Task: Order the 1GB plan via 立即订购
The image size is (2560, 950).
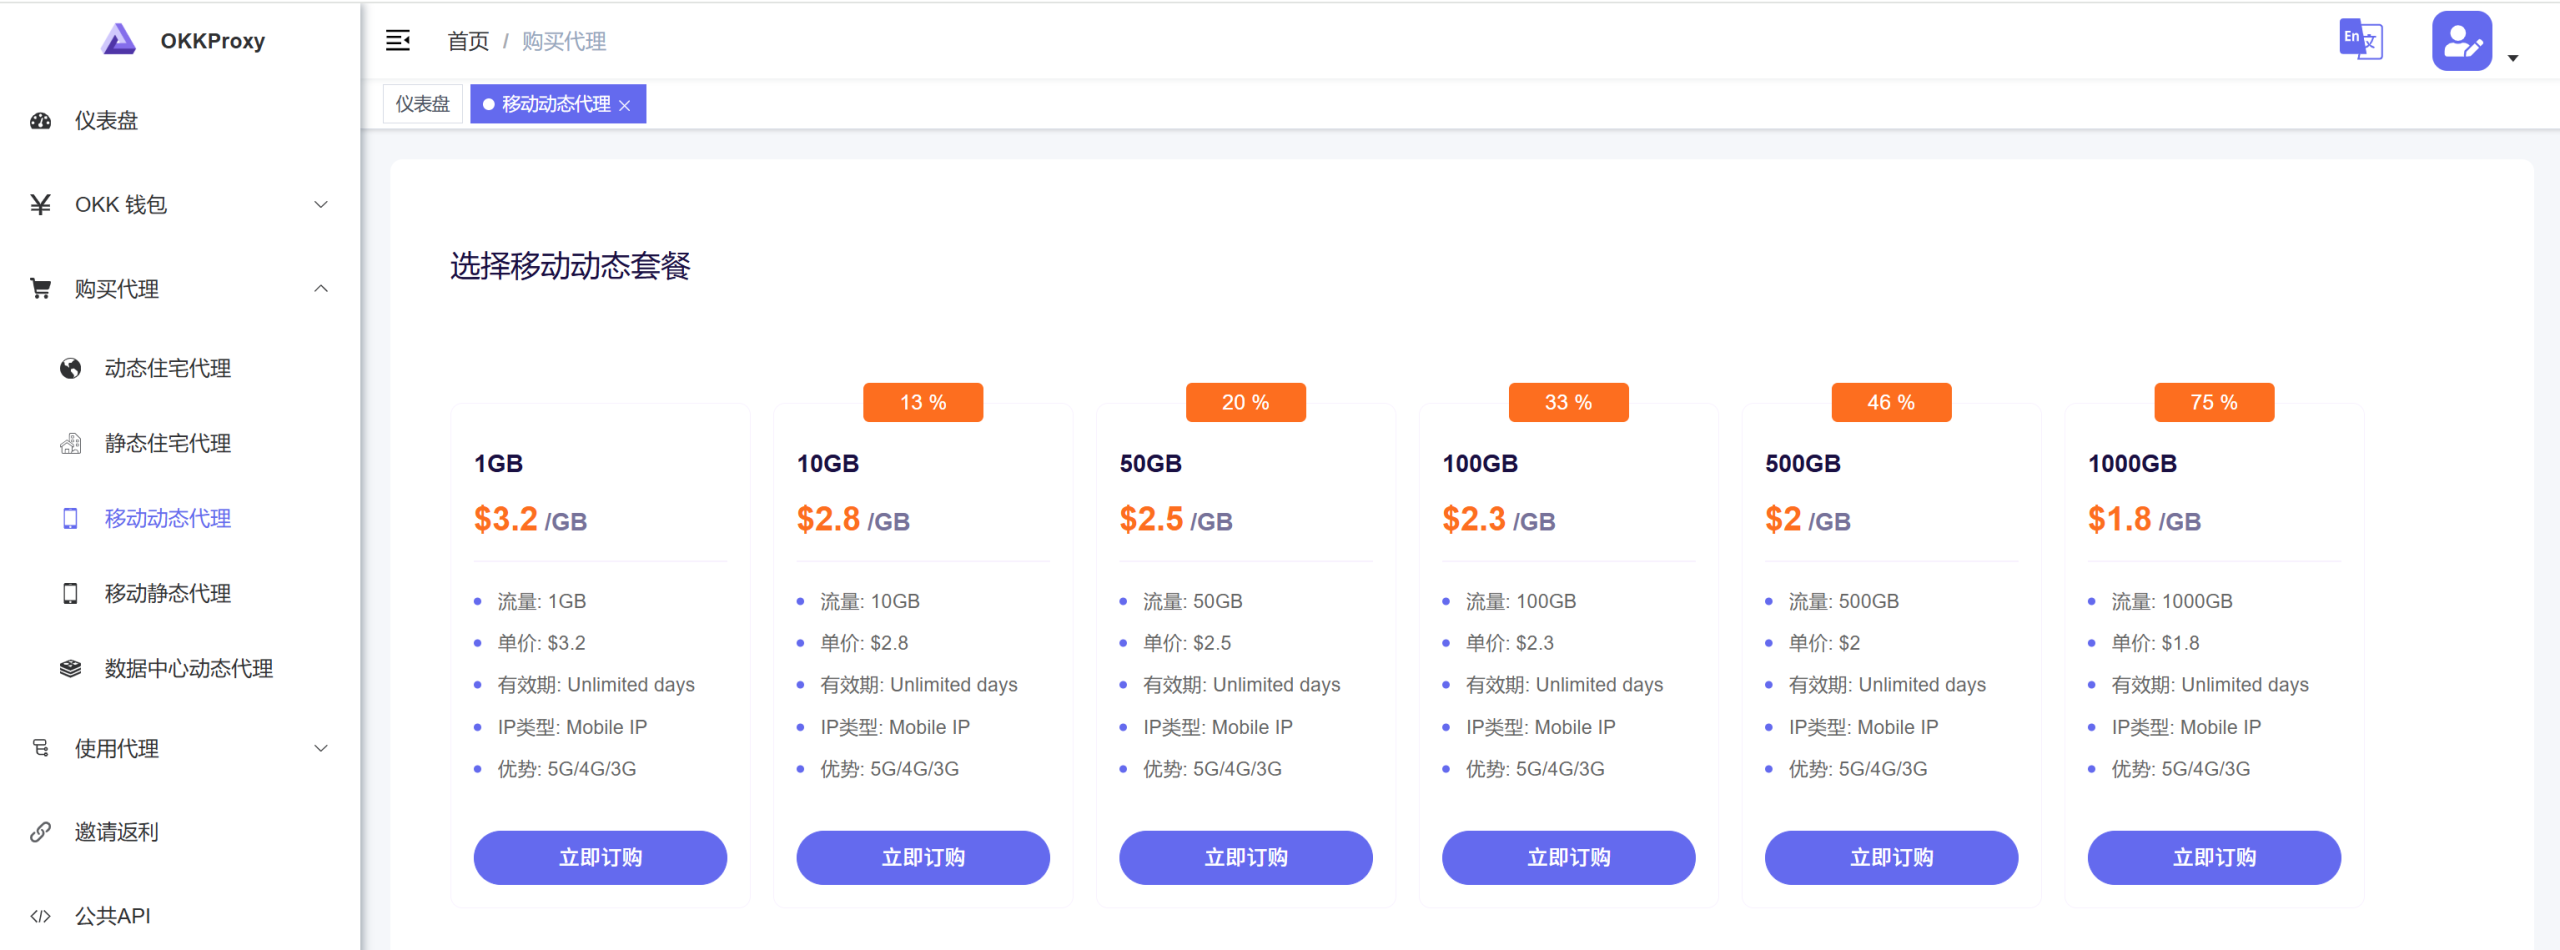Action: tap(600, 857)
